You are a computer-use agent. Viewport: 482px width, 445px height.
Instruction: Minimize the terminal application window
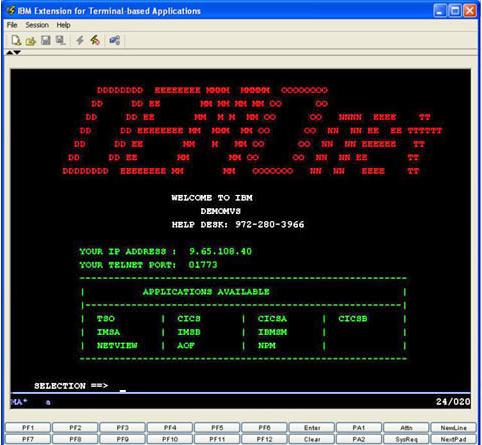tap(440, 11)
